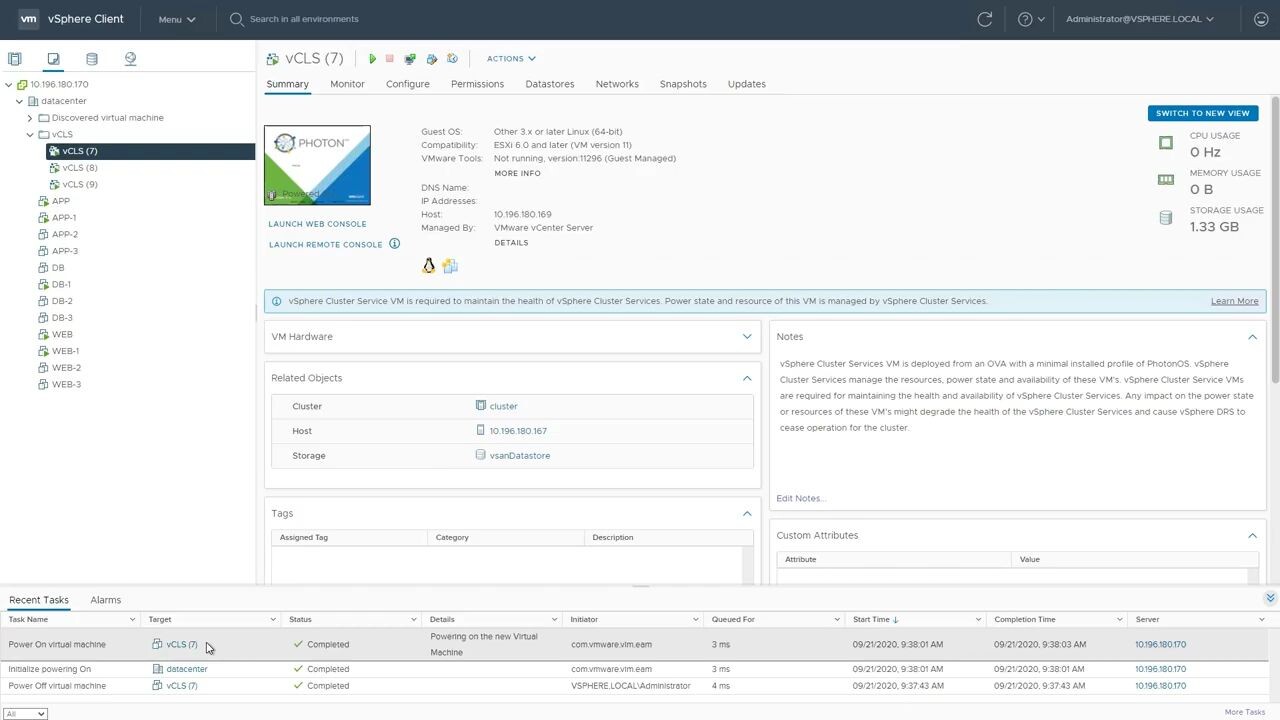
Task: Refresh the vSphere Client with the refresh icon
Action: point(984,18)
